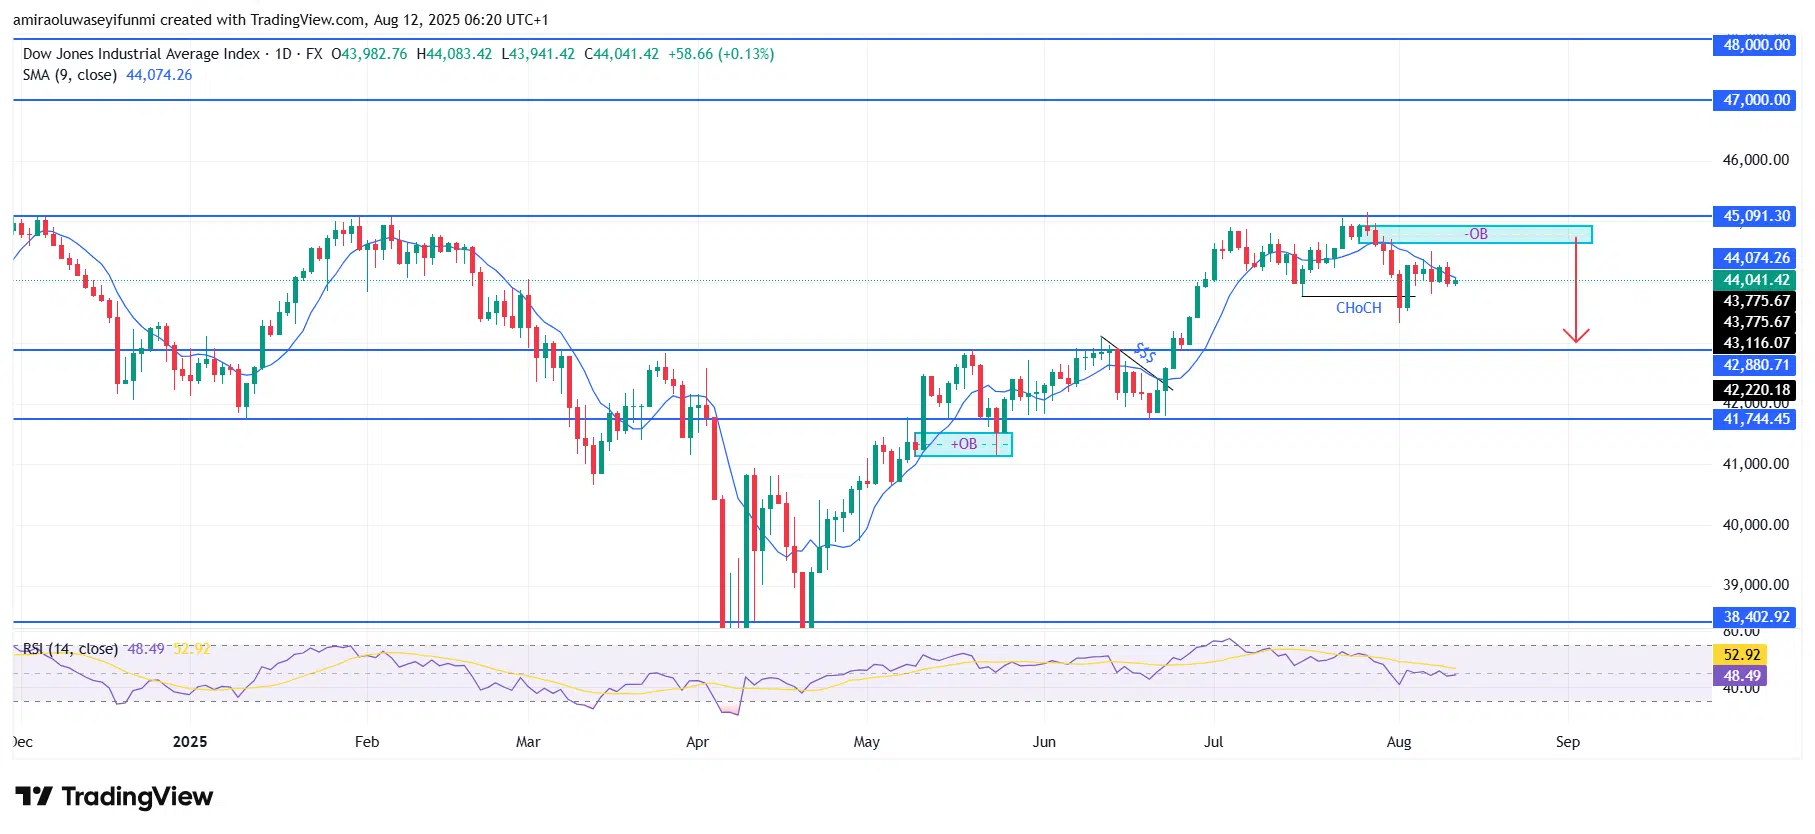
Task: Click the low value L43,941.42
Action: click(538, 54)
